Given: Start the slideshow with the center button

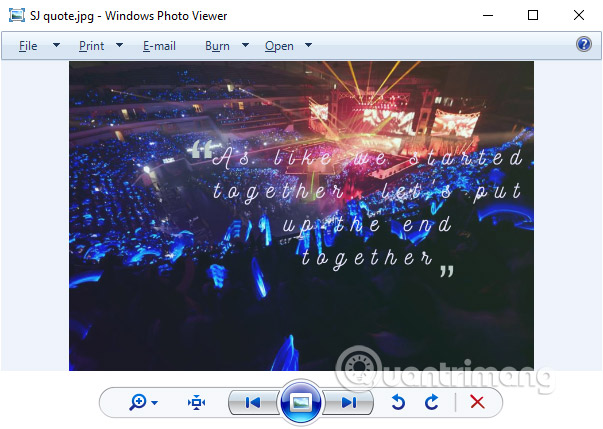Looking at the screenshot, I should click(301, 402).
